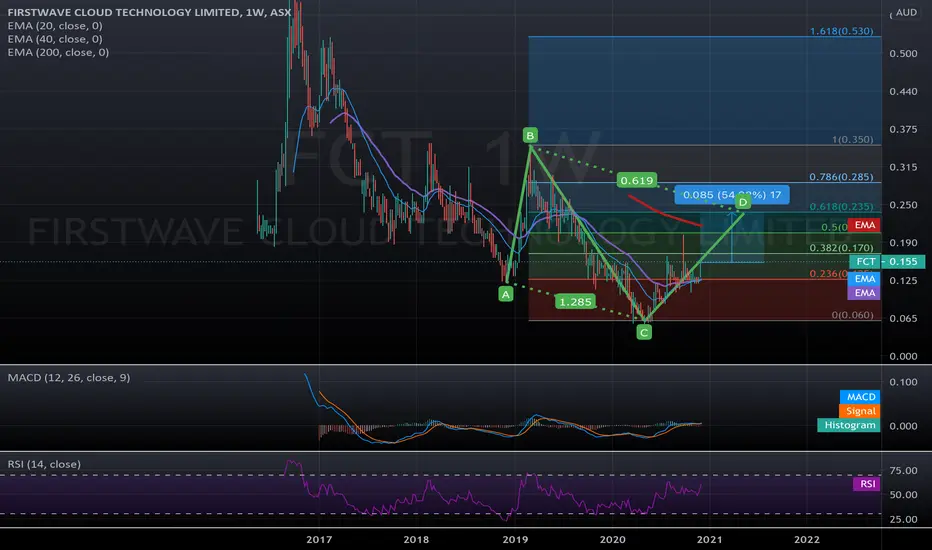Select the EMA (20, close, 0) indicator legend
The height and width of the screenshot is (550, 932).
[55, 26]
